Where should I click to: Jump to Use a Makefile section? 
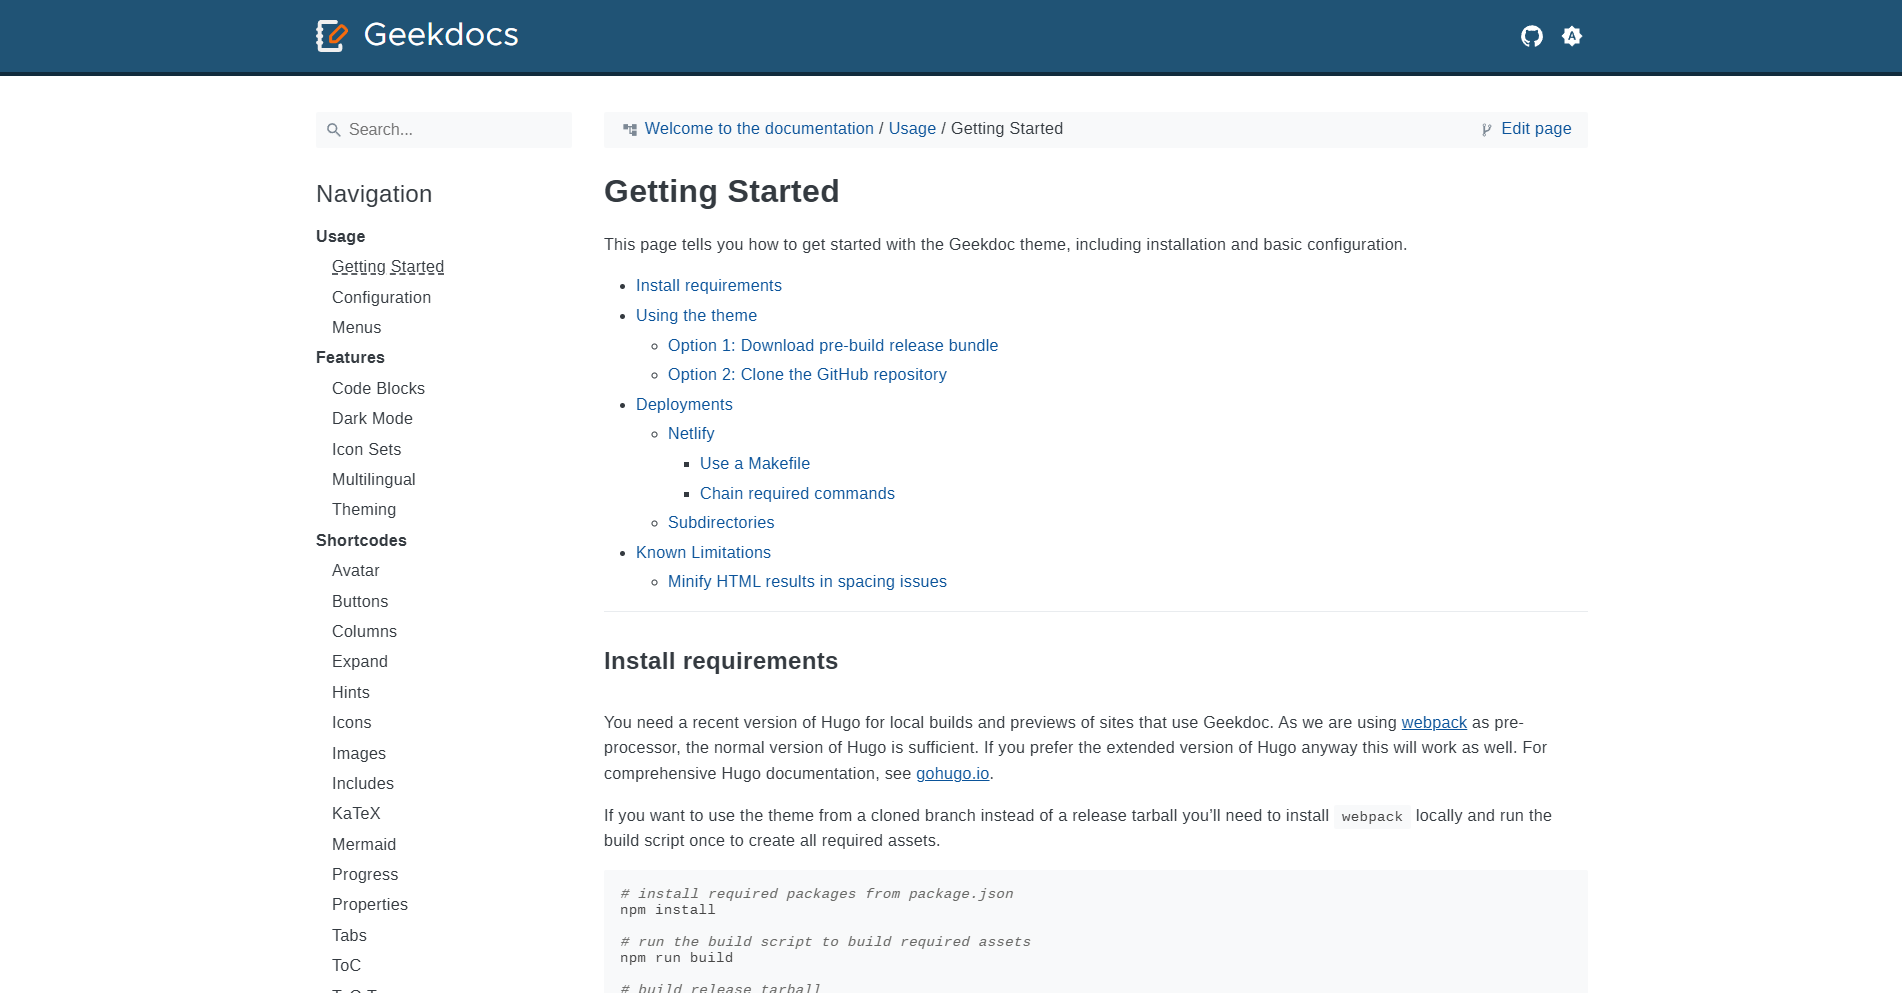tap(755, 464)
